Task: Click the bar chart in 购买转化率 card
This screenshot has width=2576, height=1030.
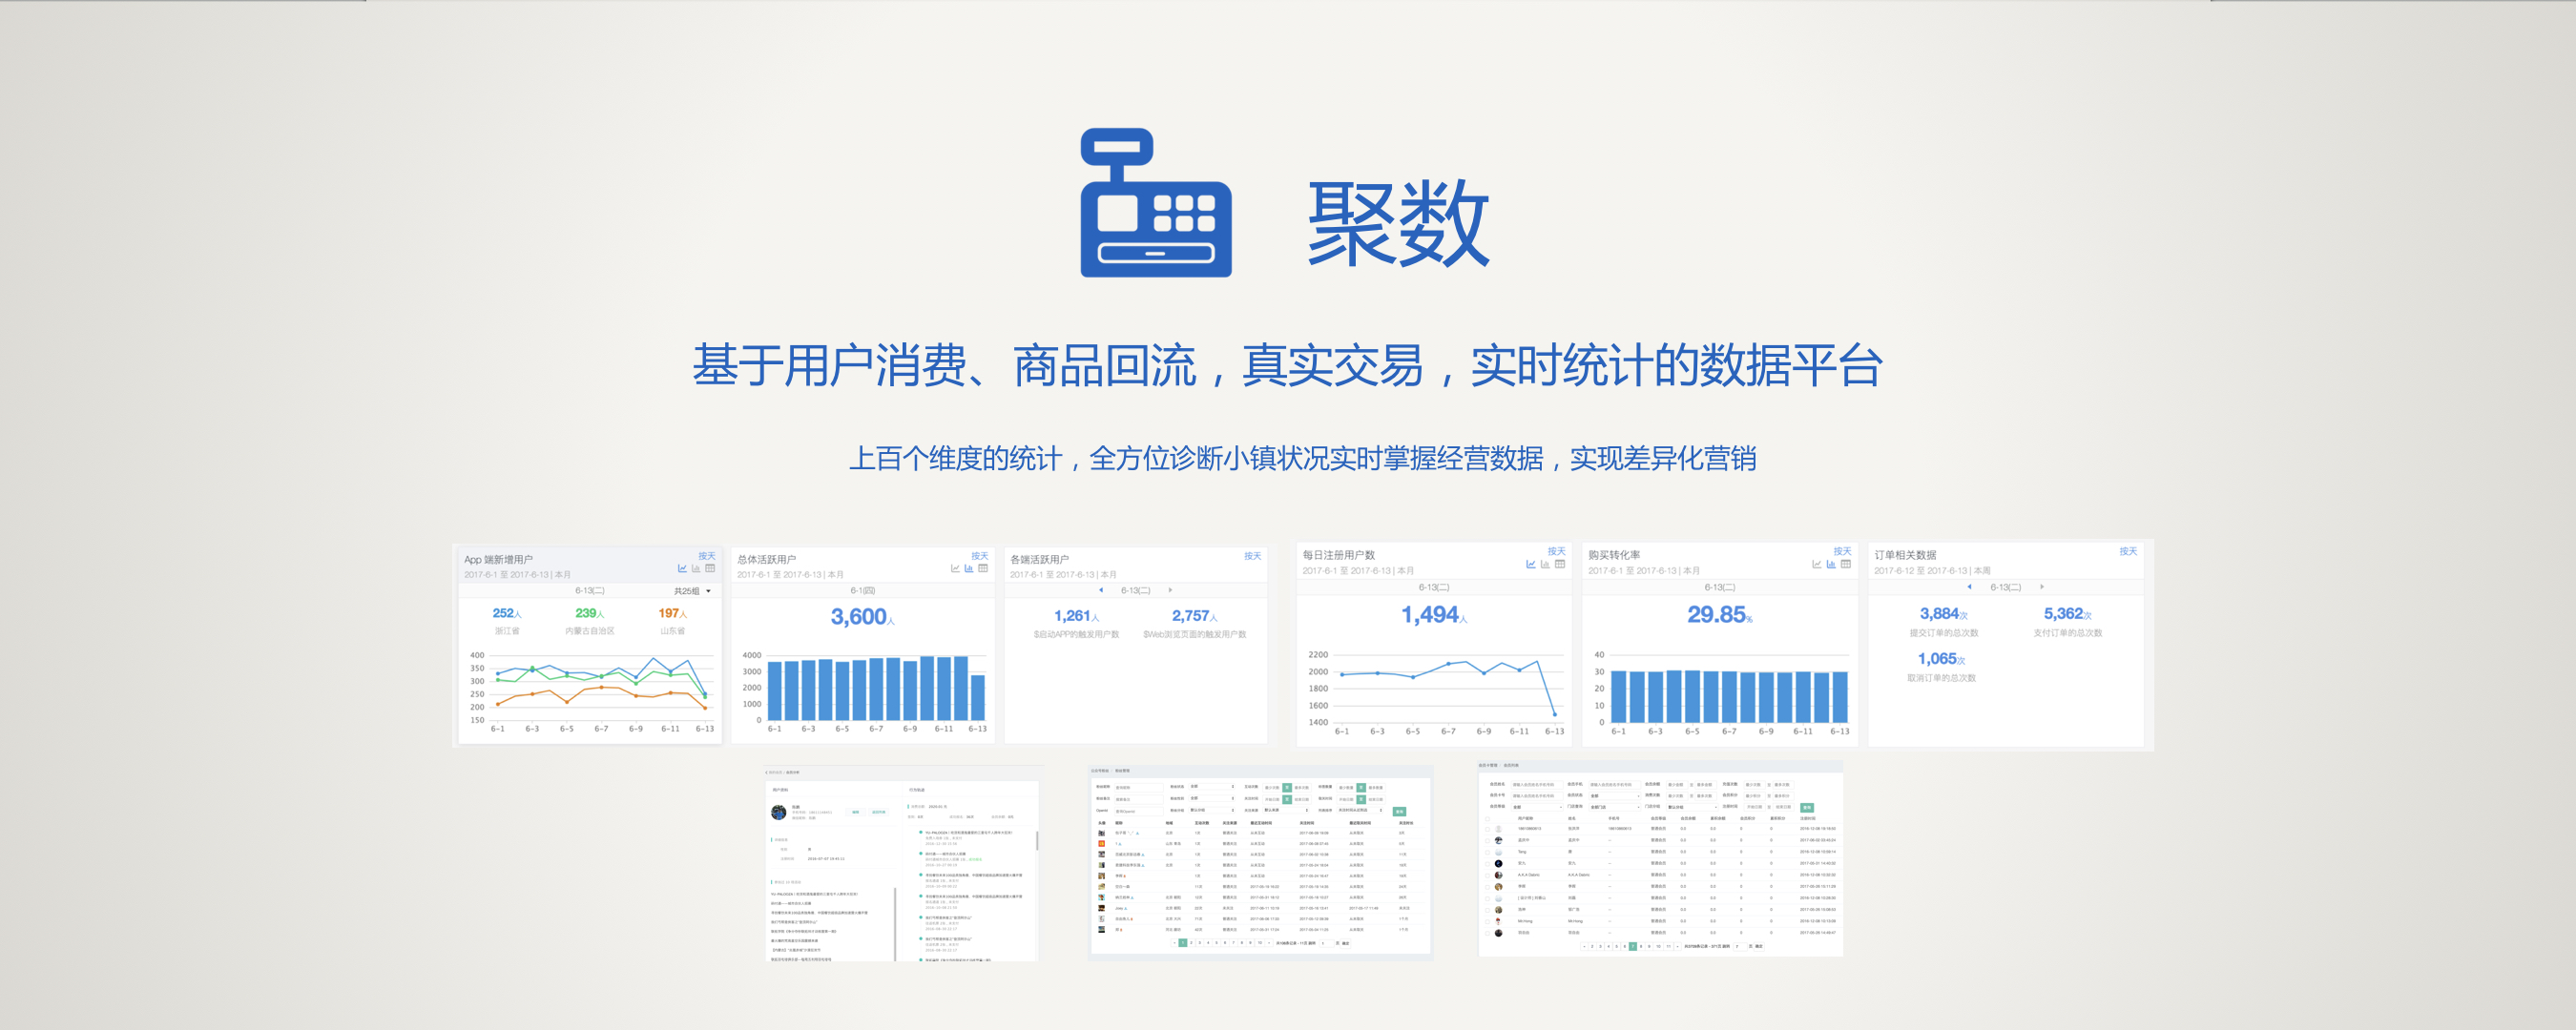Action: [x=1720, y=692]
